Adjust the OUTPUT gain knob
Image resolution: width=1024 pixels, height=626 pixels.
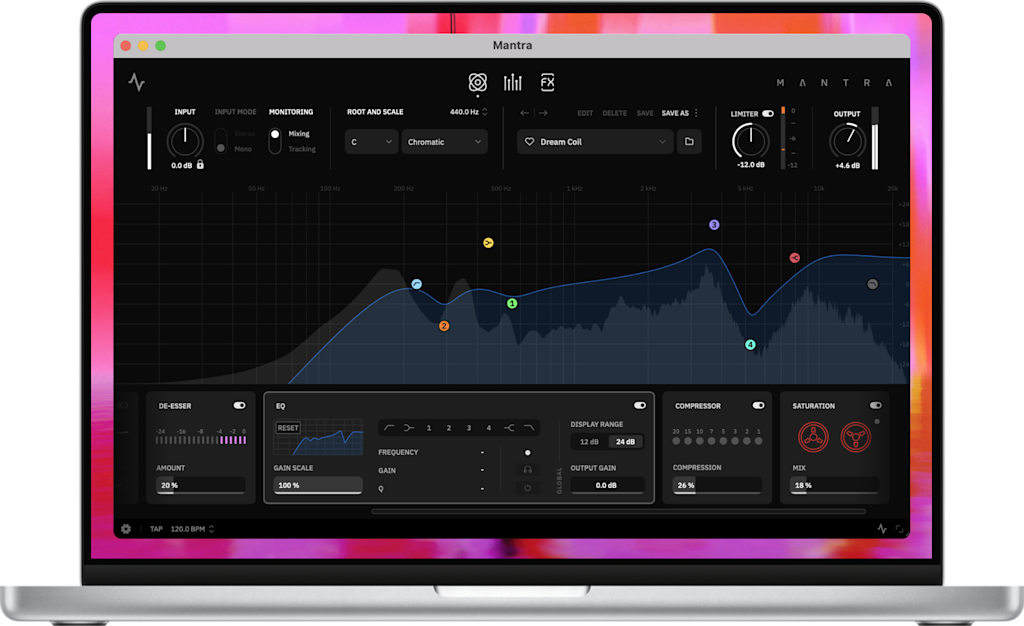click(x=847, y=141)
